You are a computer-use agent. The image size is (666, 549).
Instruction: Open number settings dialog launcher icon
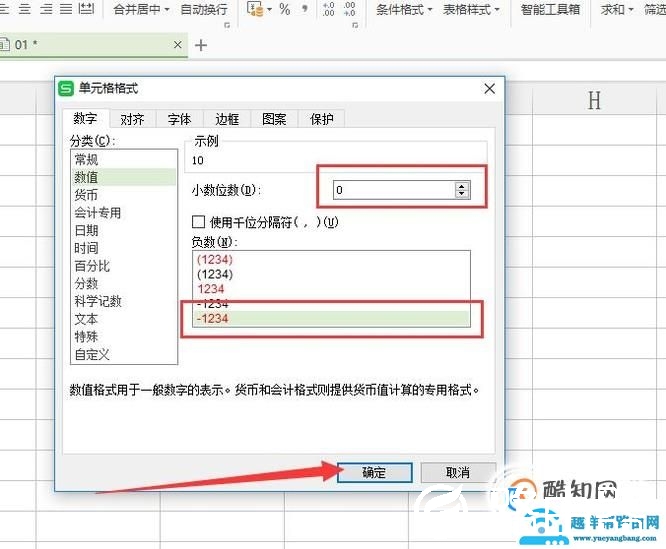click(355, 25)
